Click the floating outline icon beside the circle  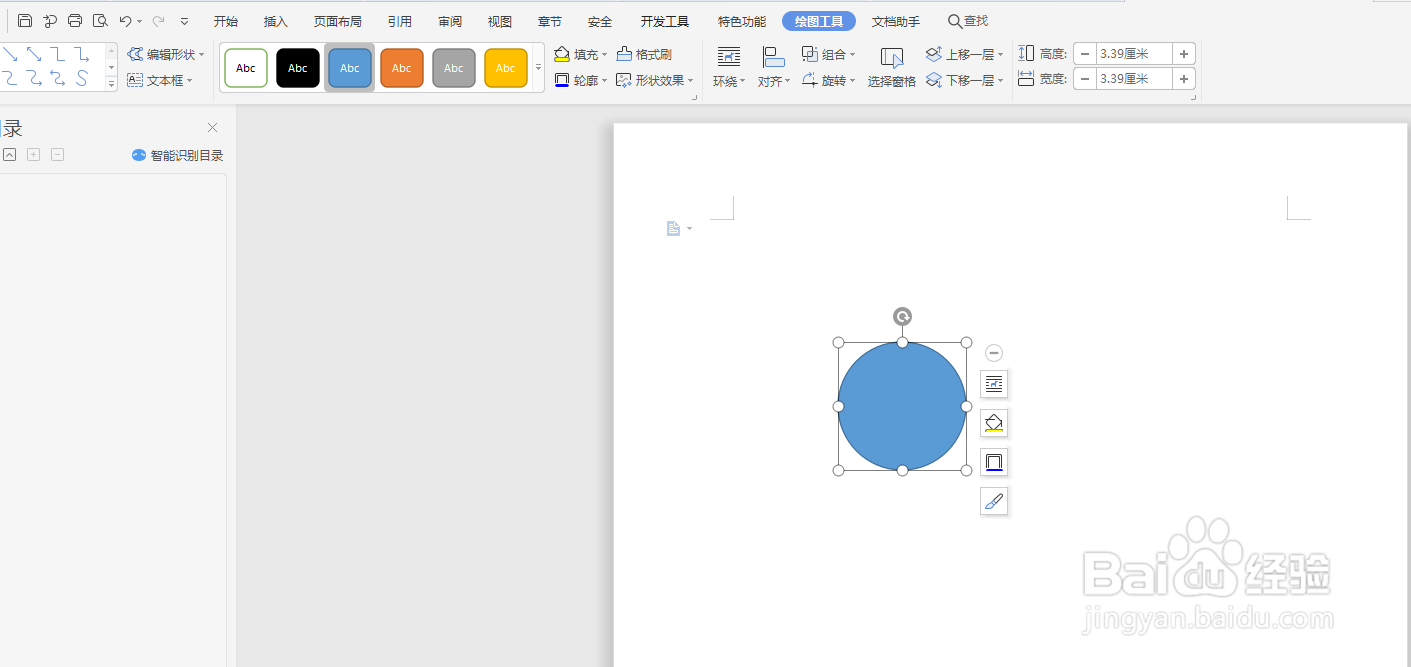tap(993, 461)
